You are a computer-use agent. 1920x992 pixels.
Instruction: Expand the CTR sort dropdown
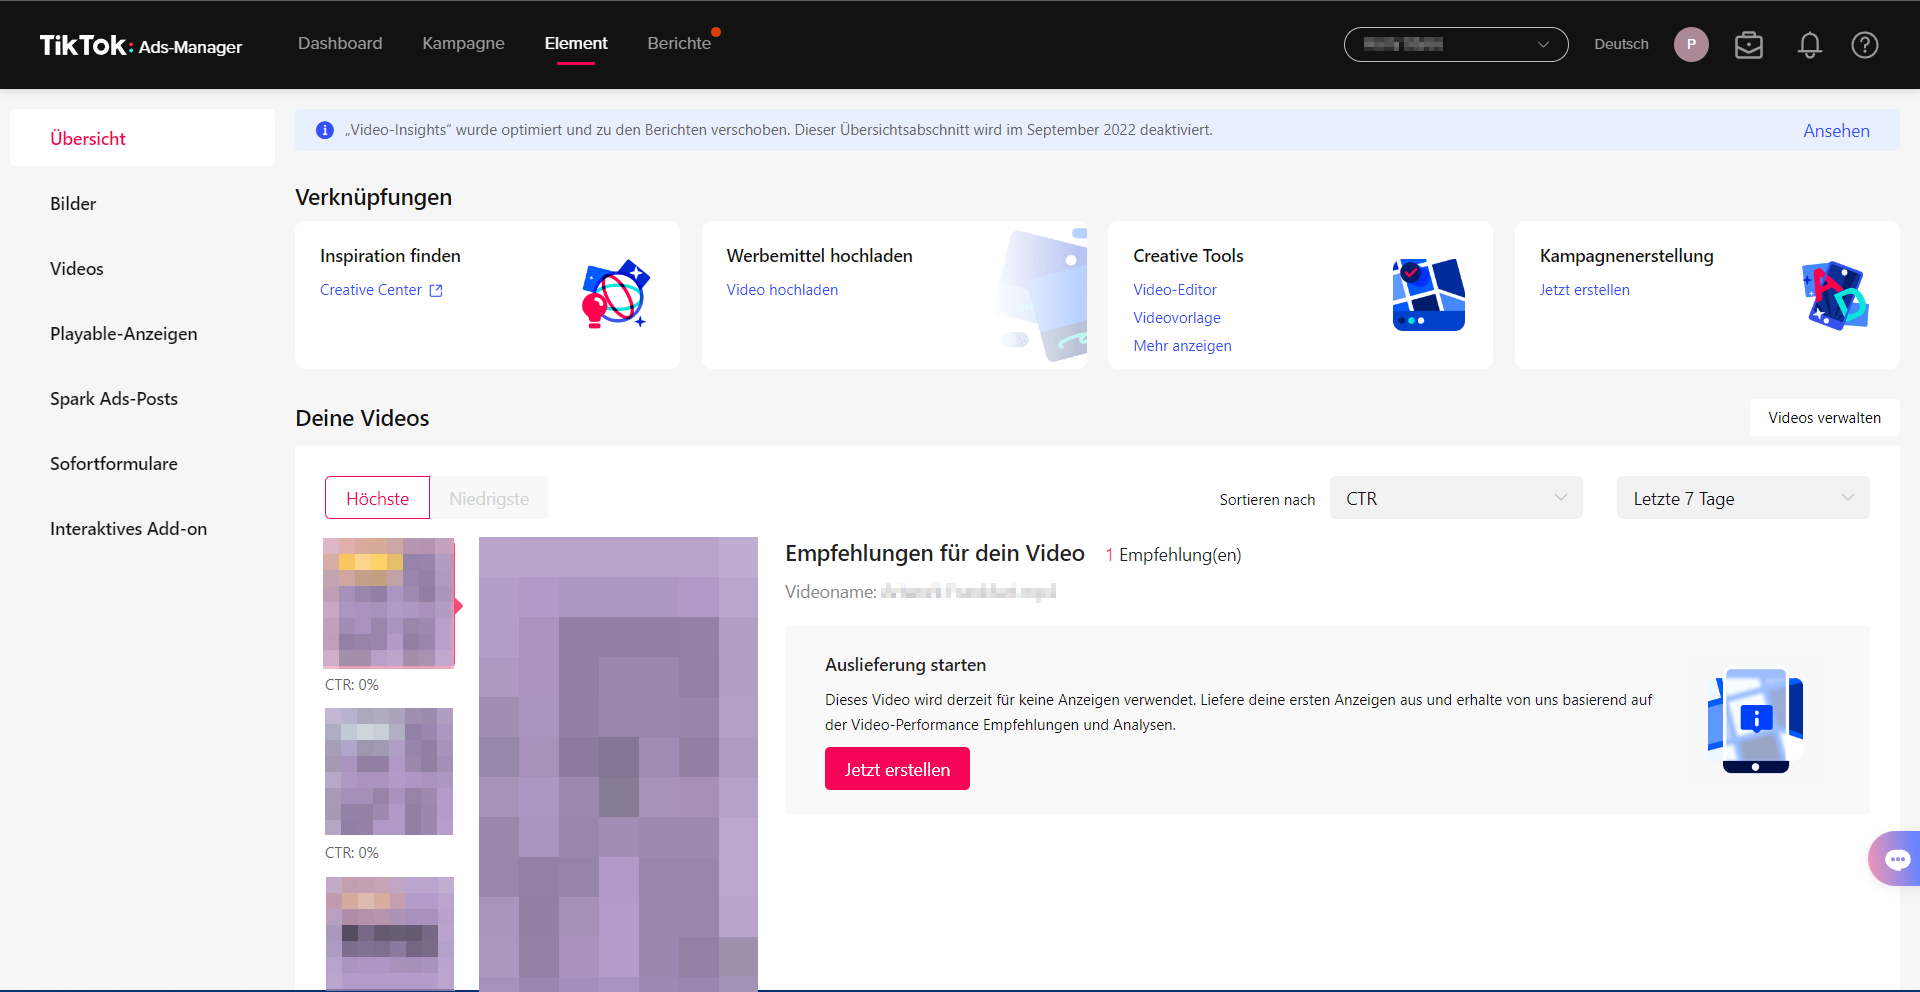(1455, 498)
